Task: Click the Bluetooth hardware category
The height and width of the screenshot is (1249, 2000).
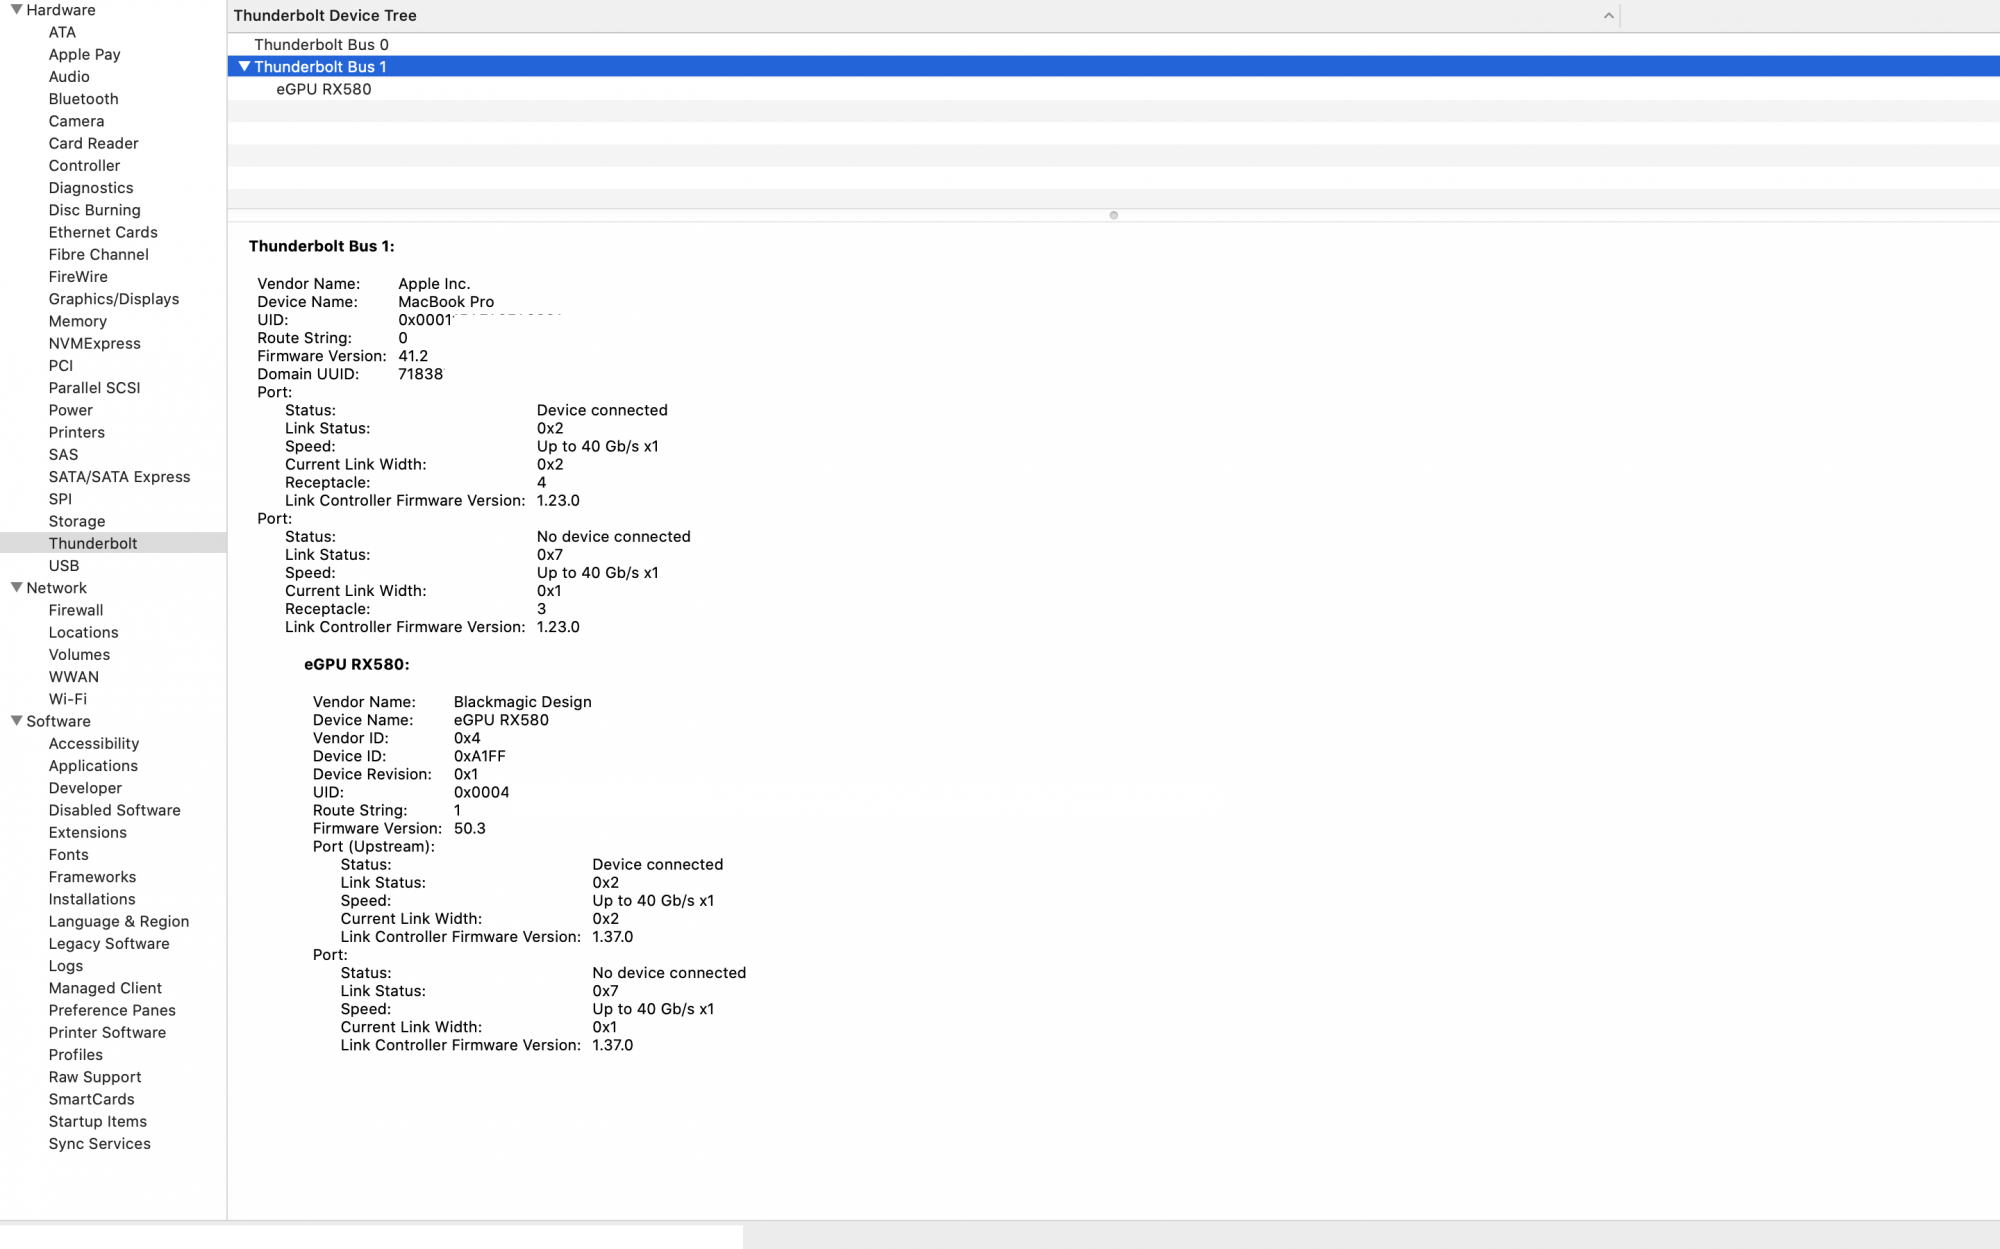Action: pyautogui.click(x=83, y=98)
